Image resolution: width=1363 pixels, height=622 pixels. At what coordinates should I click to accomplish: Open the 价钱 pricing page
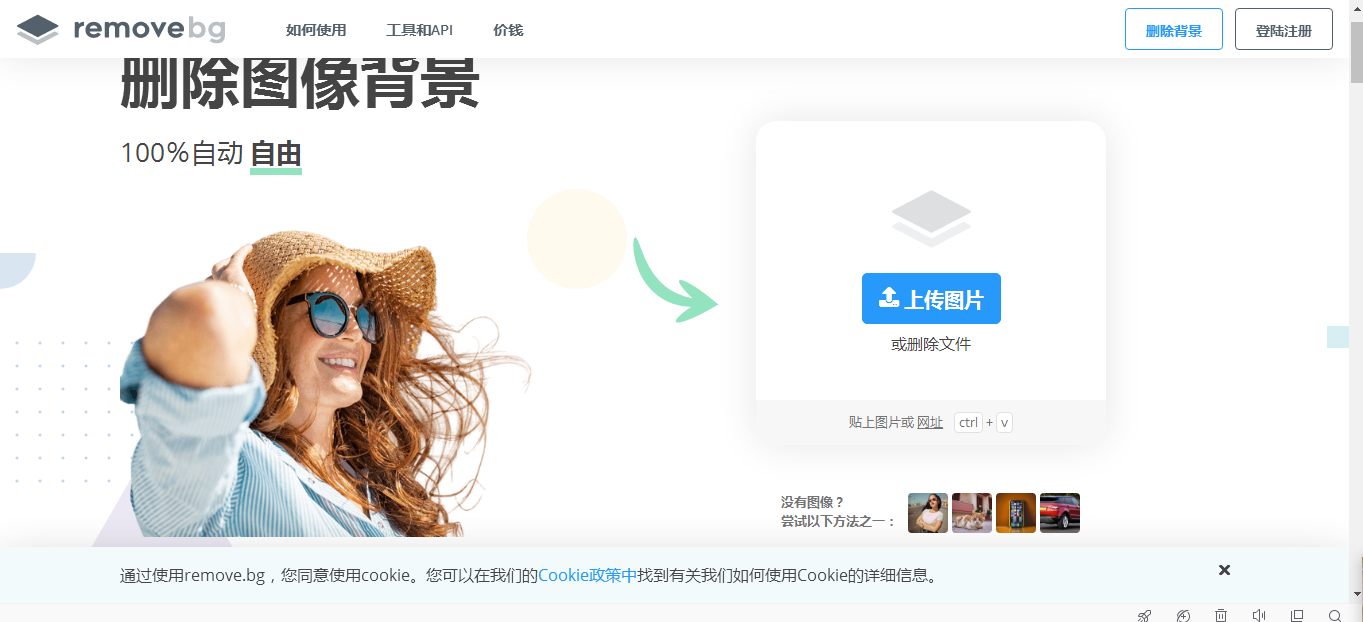(508, 30)
